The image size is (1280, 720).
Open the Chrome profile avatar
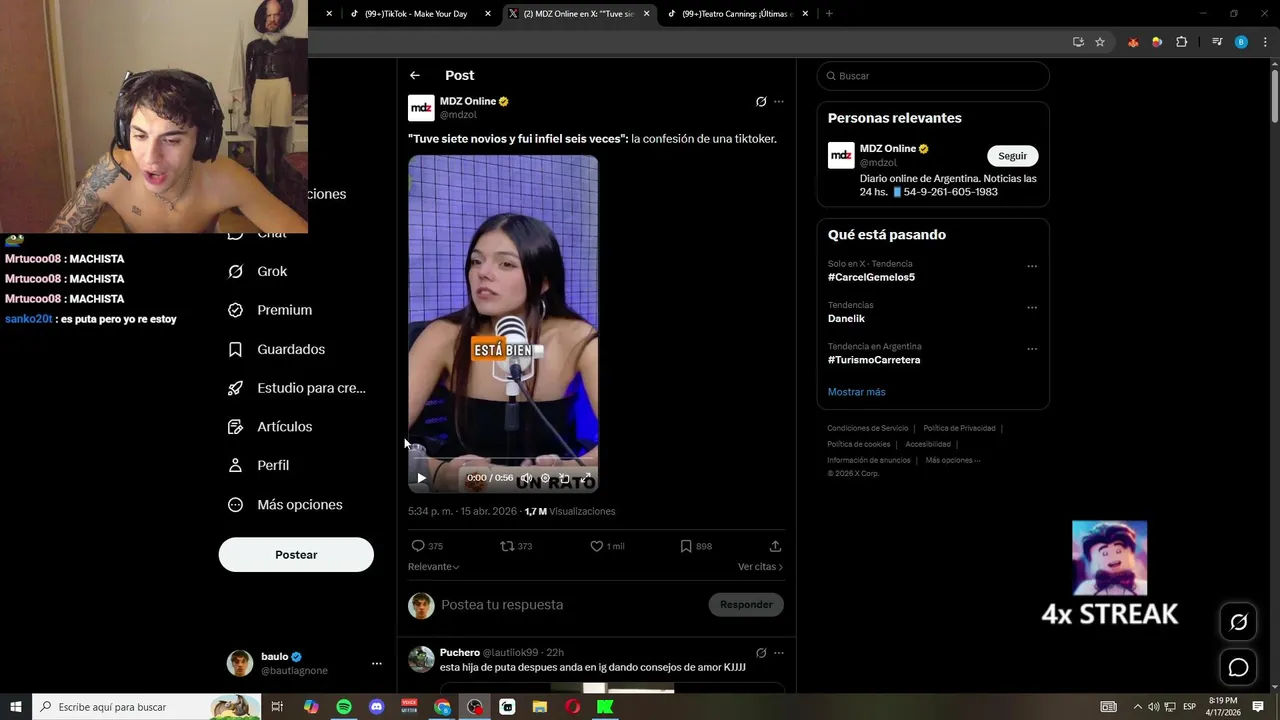coord(1241,42)
